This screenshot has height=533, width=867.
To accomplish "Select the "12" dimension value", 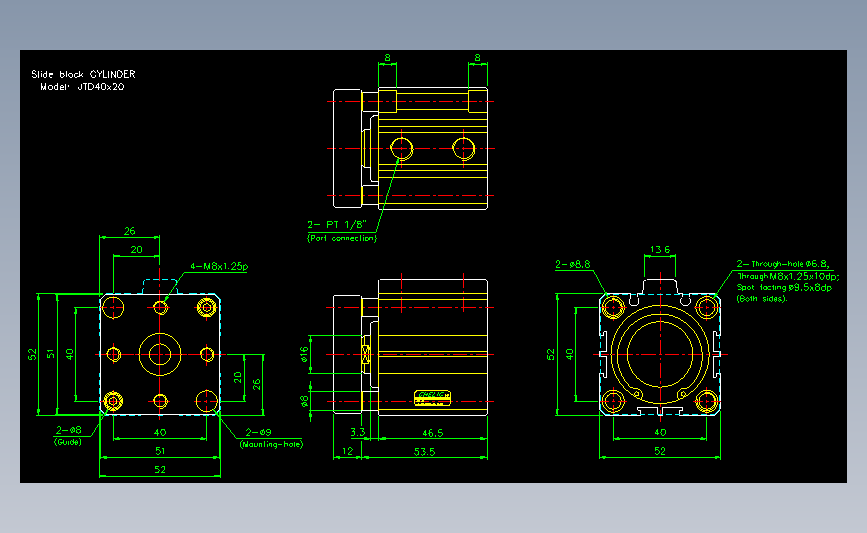I will (x=347, y=451).
